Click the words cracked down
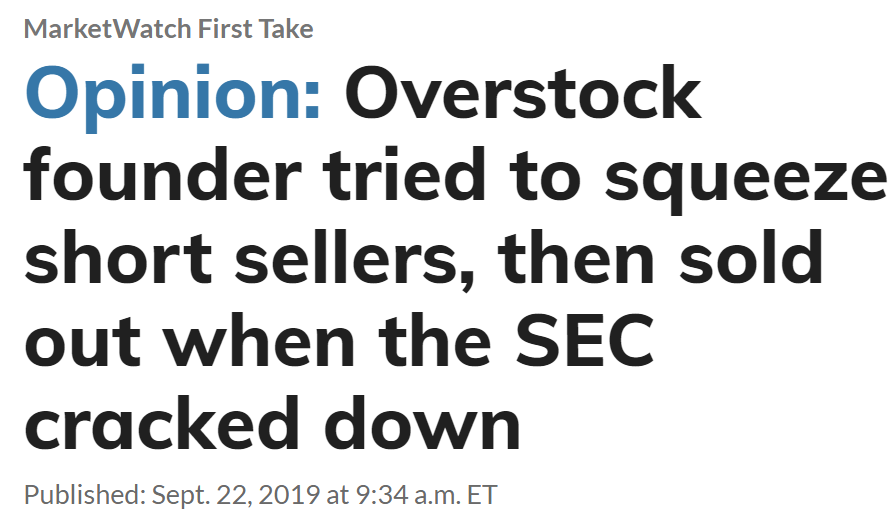891x515 pixels. (x=272, y=423)
